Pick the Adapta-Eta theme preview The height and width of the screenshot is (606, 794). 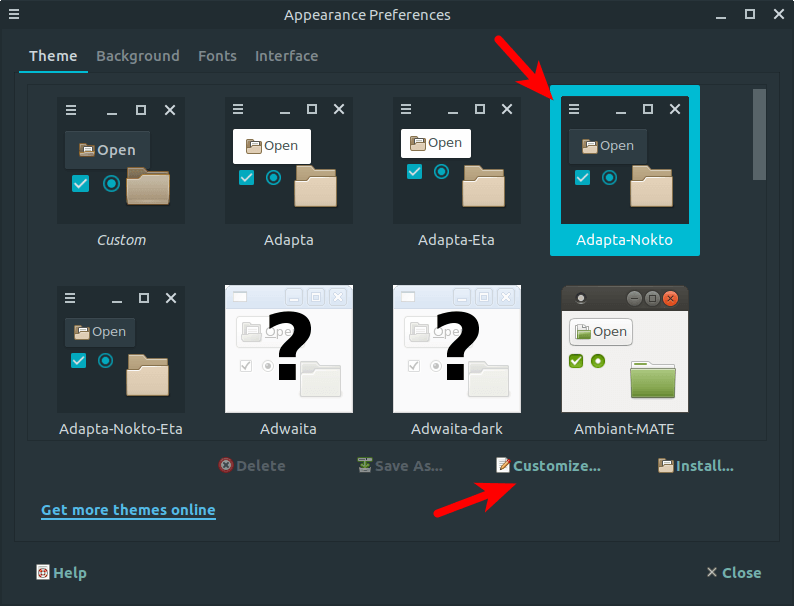457,161
